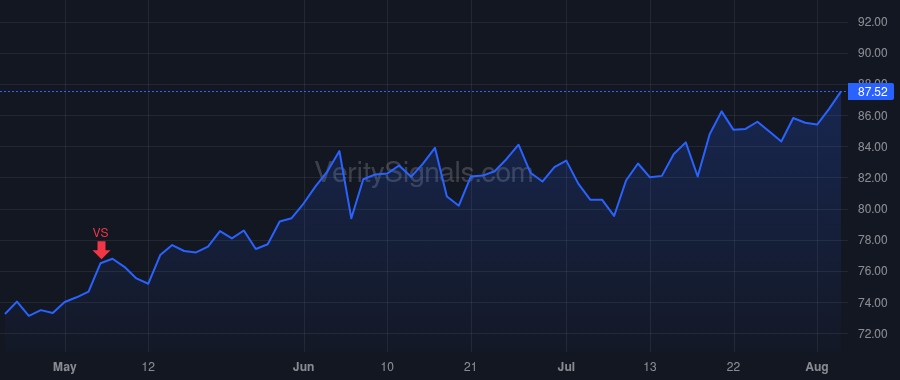The width and height of the screenshot is (900, 380).
Task: Click the latest line endpoint at 87.52
Action: click(841, 92)
